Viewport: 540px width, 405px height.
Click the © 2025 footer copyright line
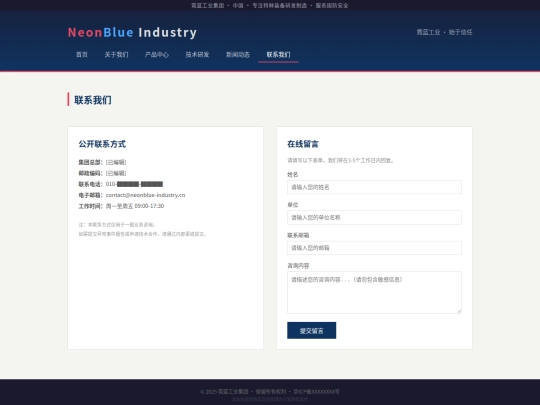click(x=270, y=392)
